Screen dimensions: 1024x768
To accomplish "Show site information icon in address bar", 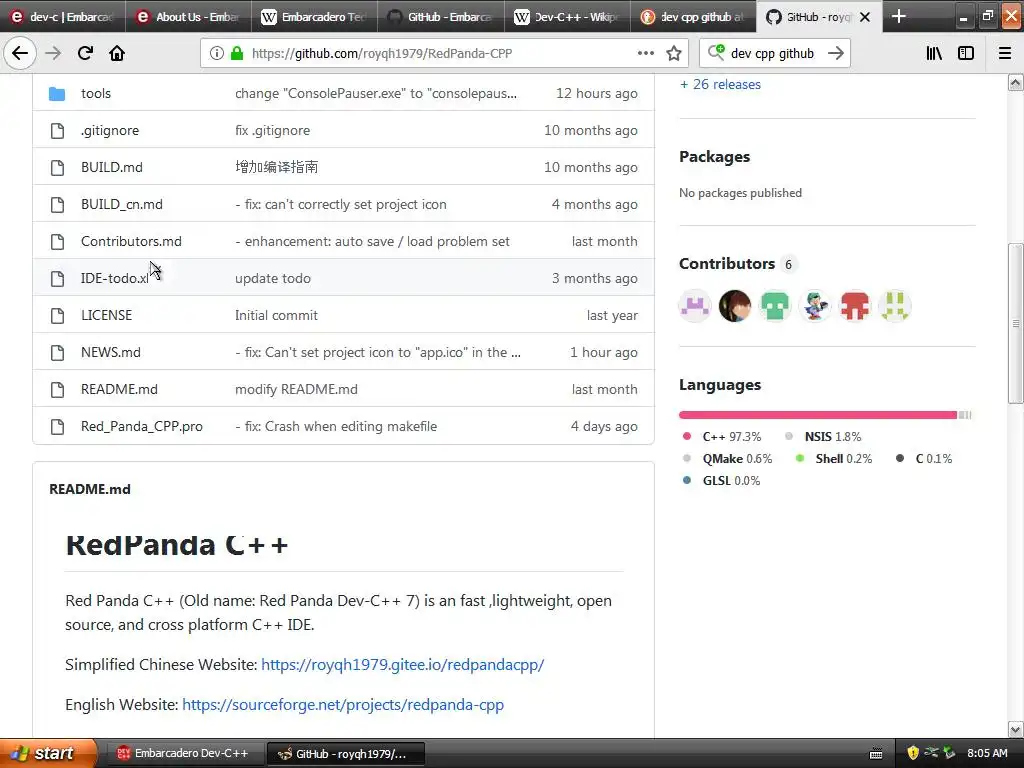I will point(216,54).
